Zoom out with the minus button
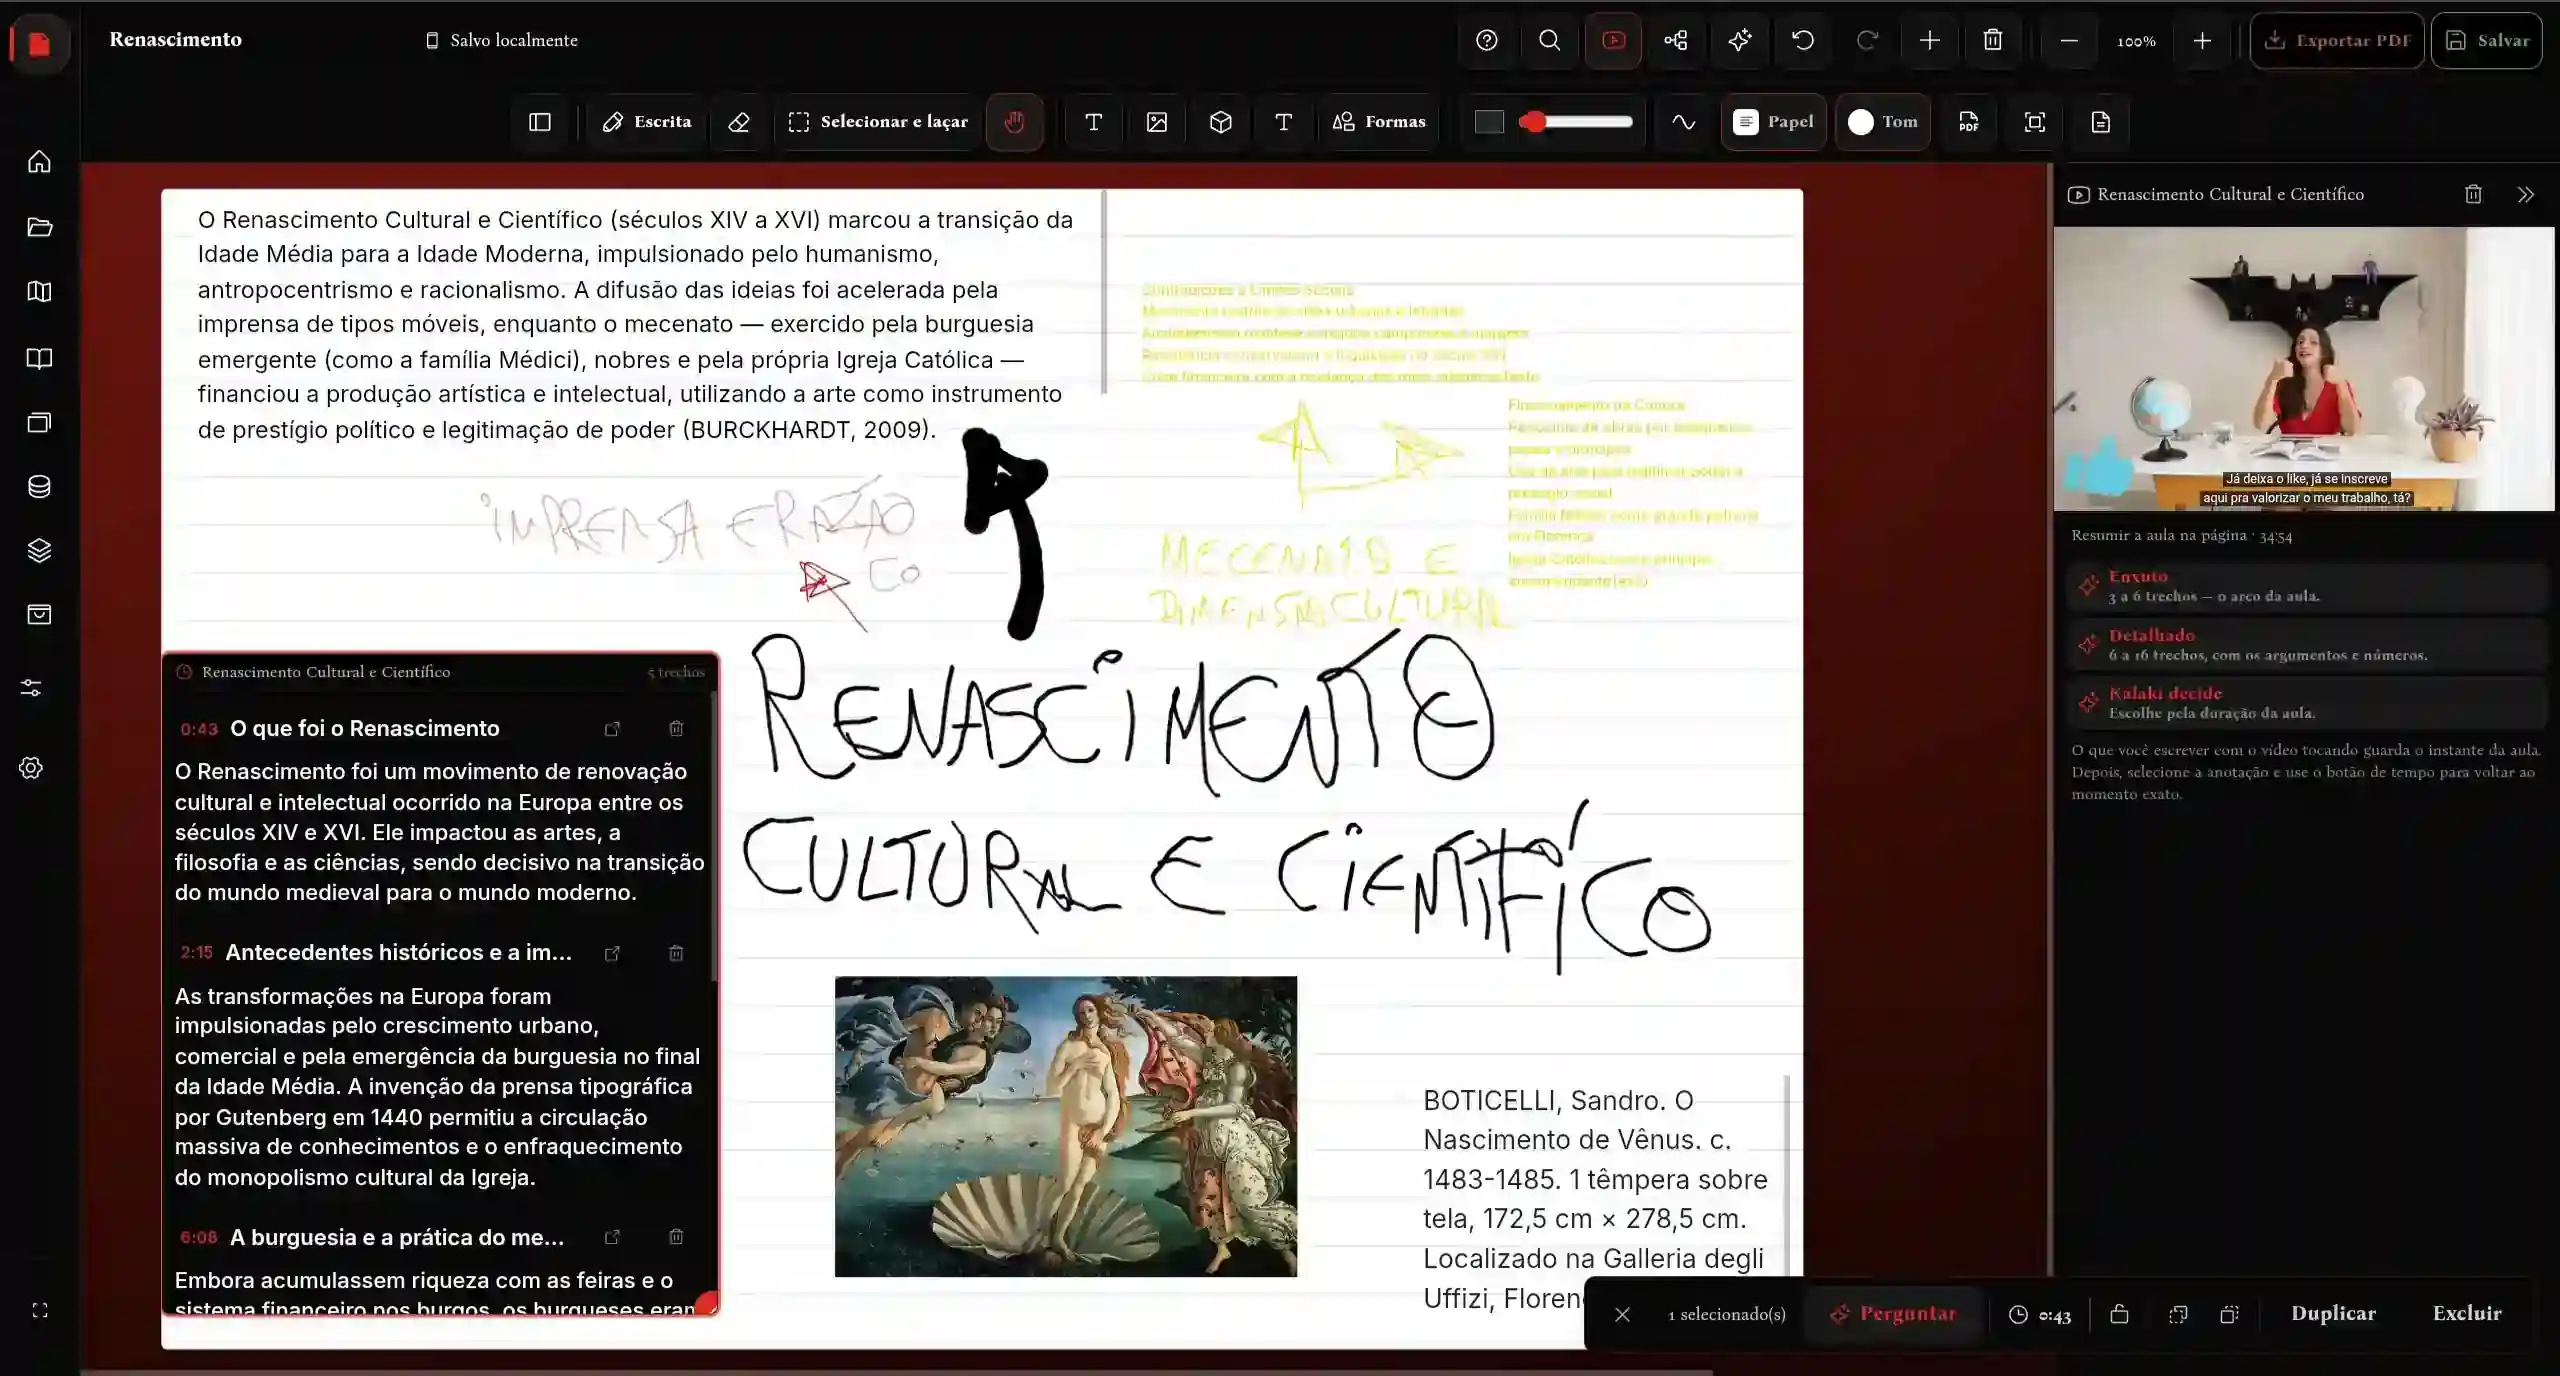This screenshot has height=1376, width=2560. click(2069, 41)
